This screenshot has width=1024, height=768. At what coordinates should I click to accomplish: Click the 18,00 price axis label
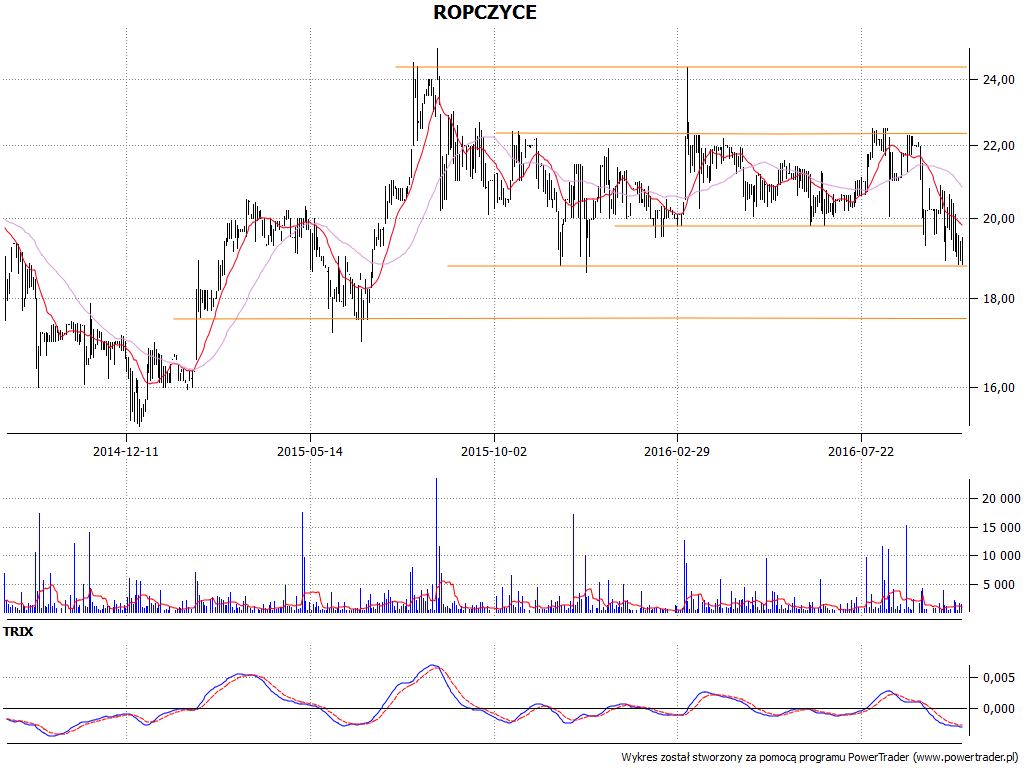[x=999, y=298]
